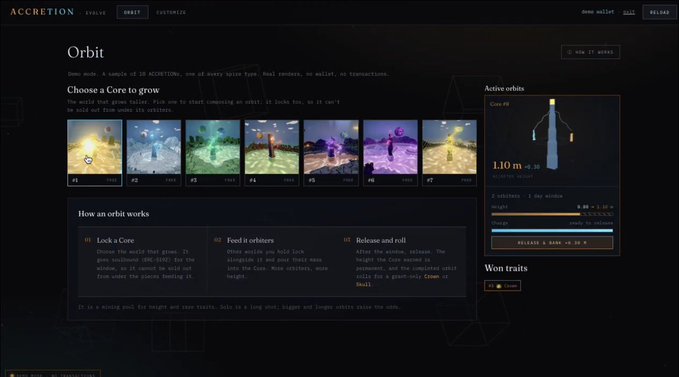Click the Release & Bank button

point(552,243)
